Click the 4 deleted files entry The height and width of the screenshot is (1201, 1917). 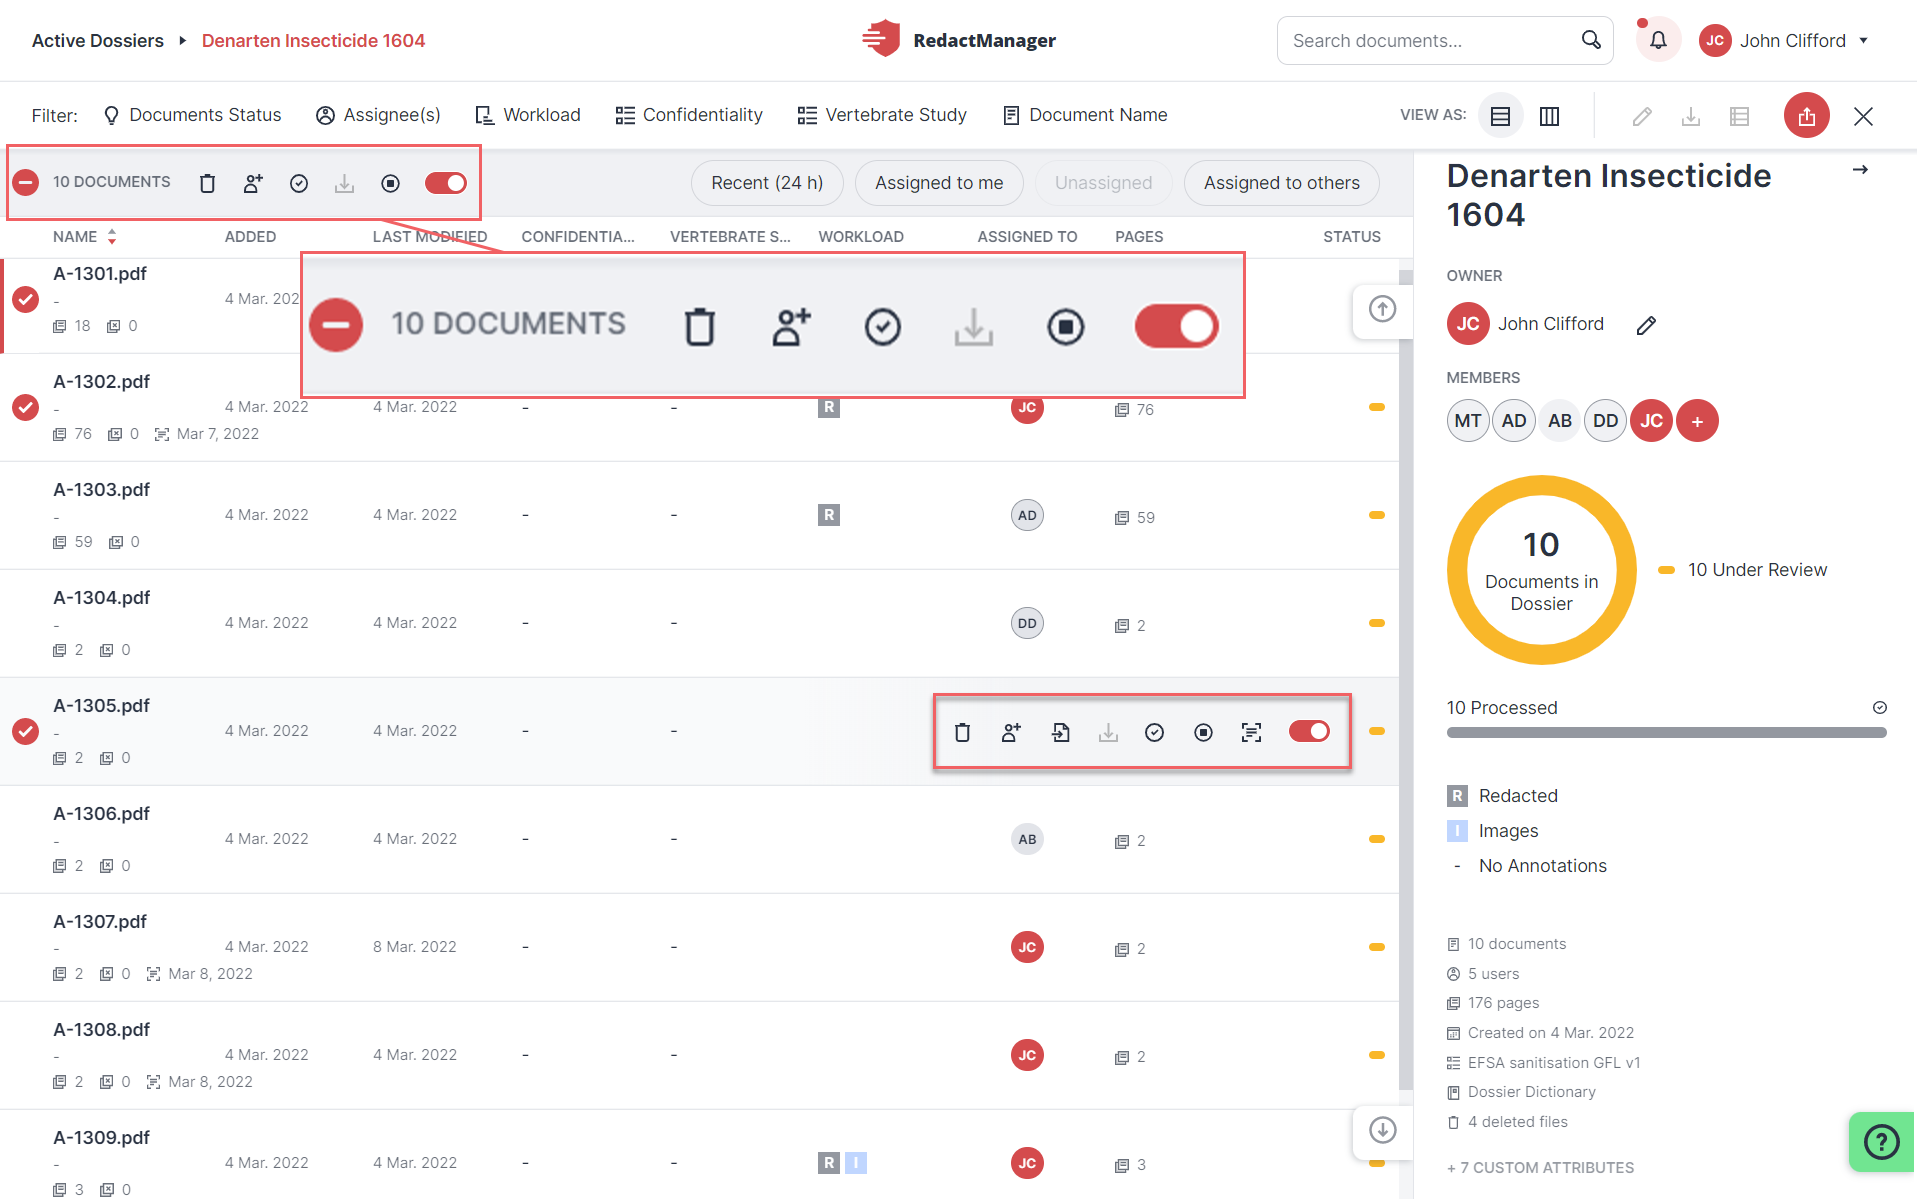(1508, 1122)
